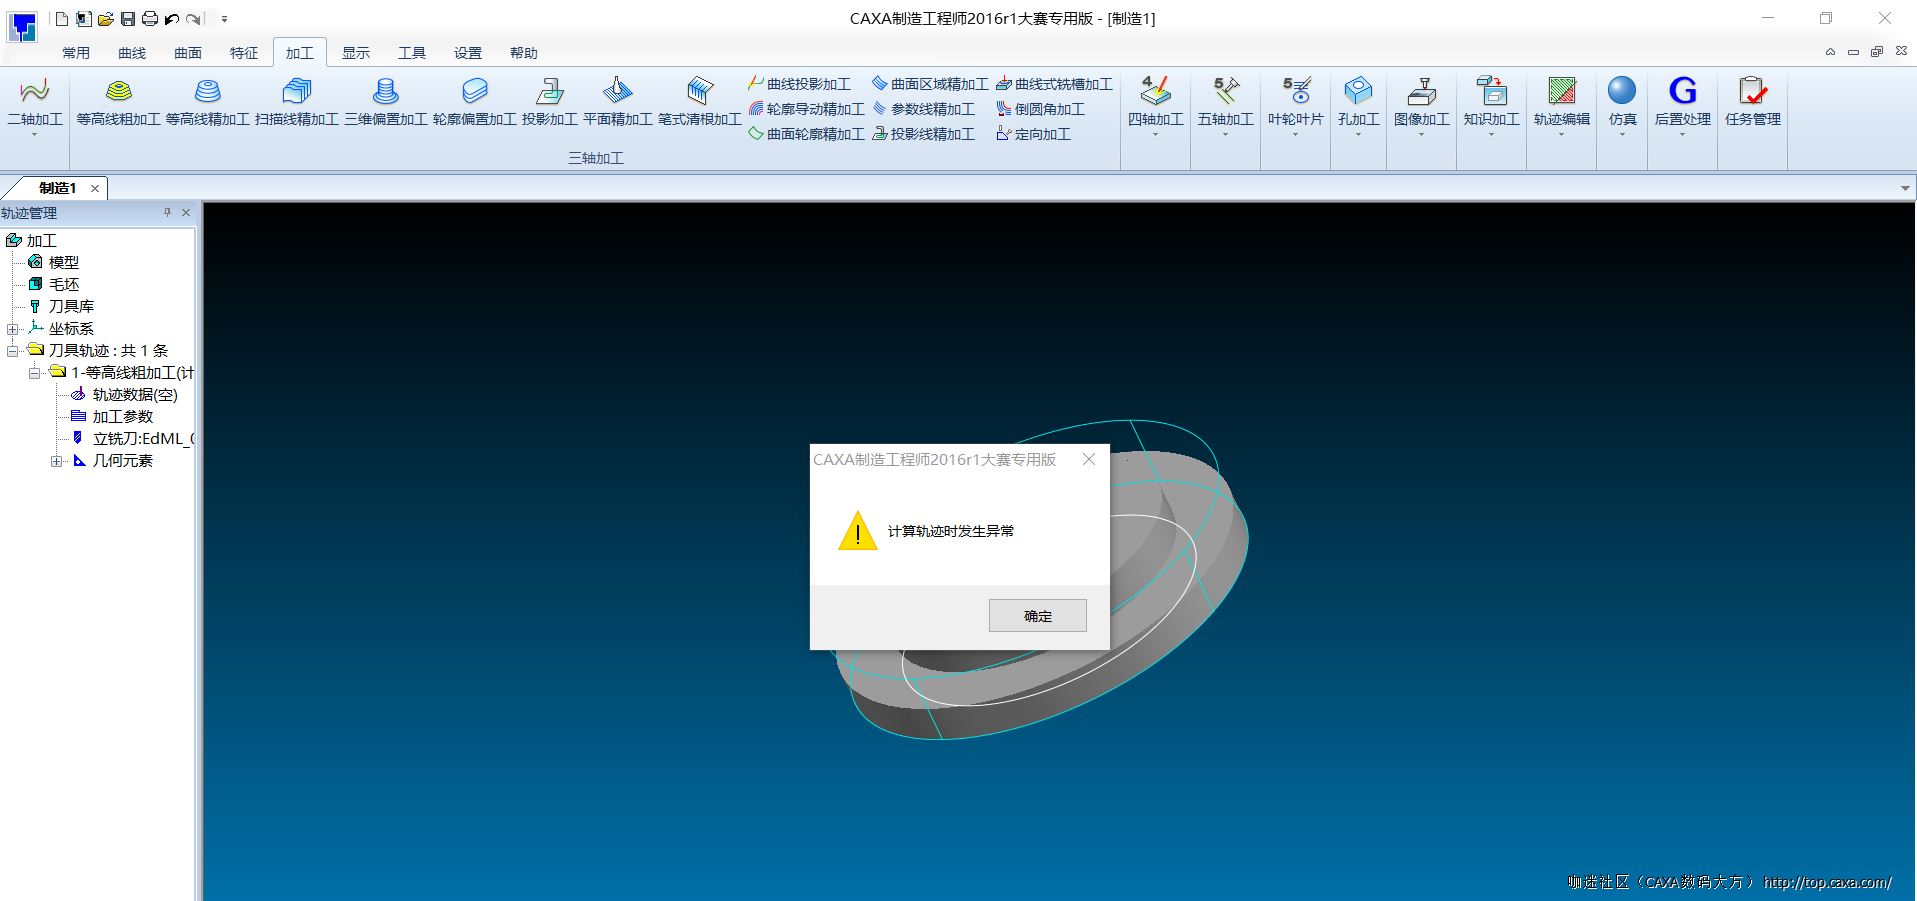The height and width of the screenshot is (901, 1917).
Task: Click 曲面区域精加工 tool
Action: click(x=930, y=84)
